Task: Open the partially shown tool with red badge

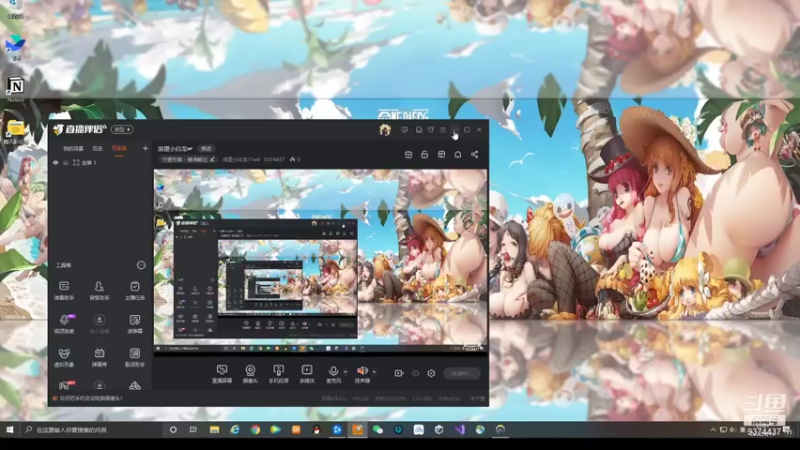Action: (x=65, y=385)
